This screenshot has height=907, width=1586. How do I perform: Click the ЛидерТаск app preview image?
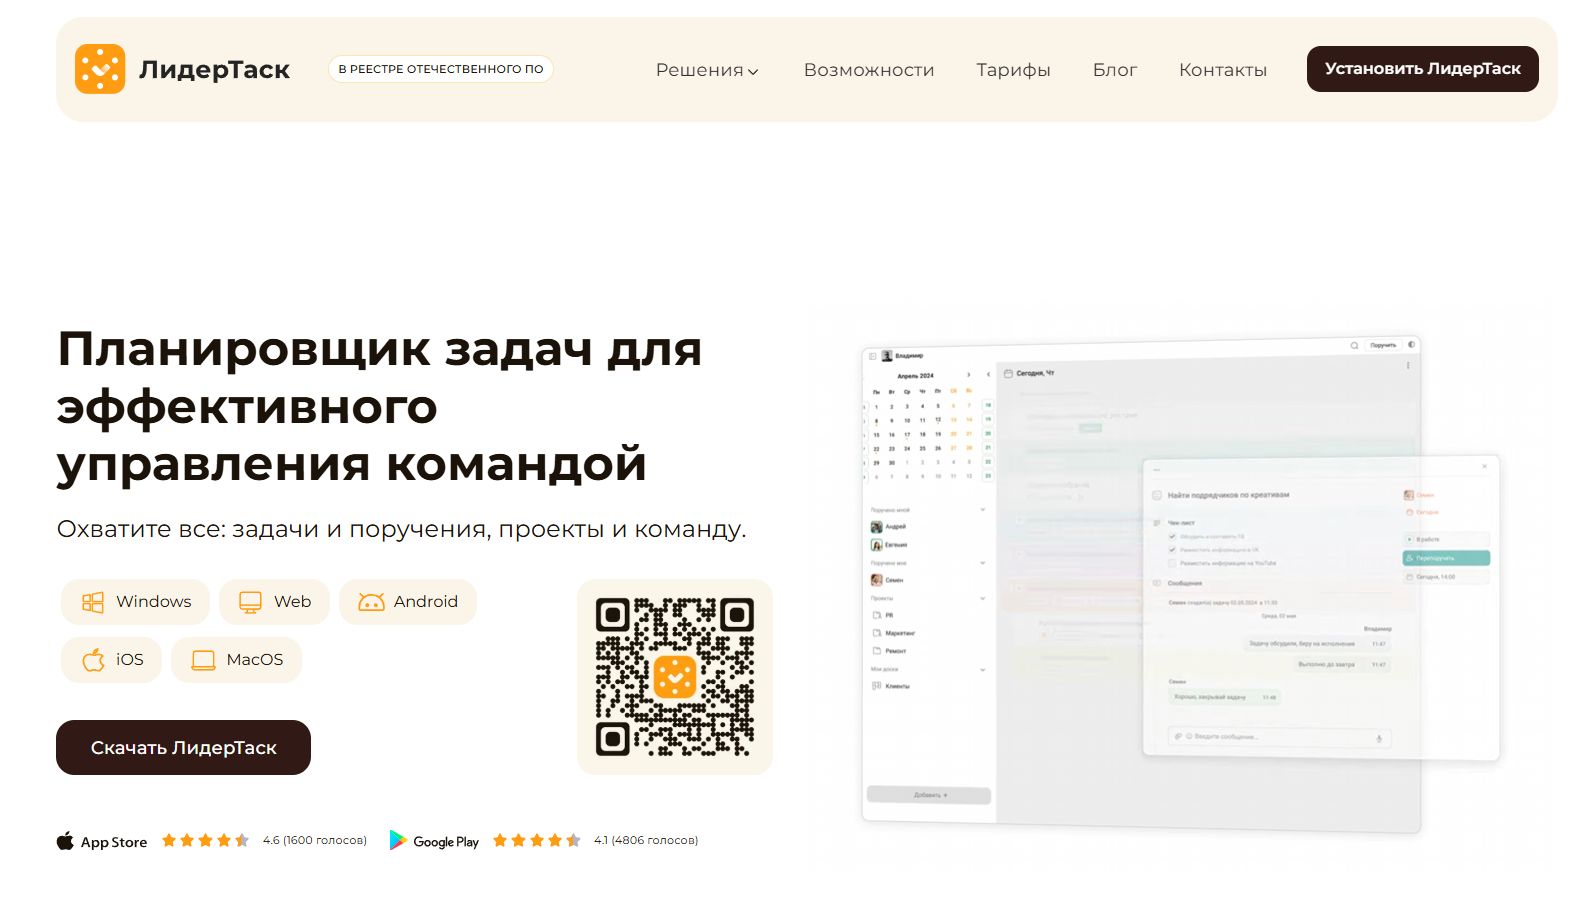tap(1180, 584)
